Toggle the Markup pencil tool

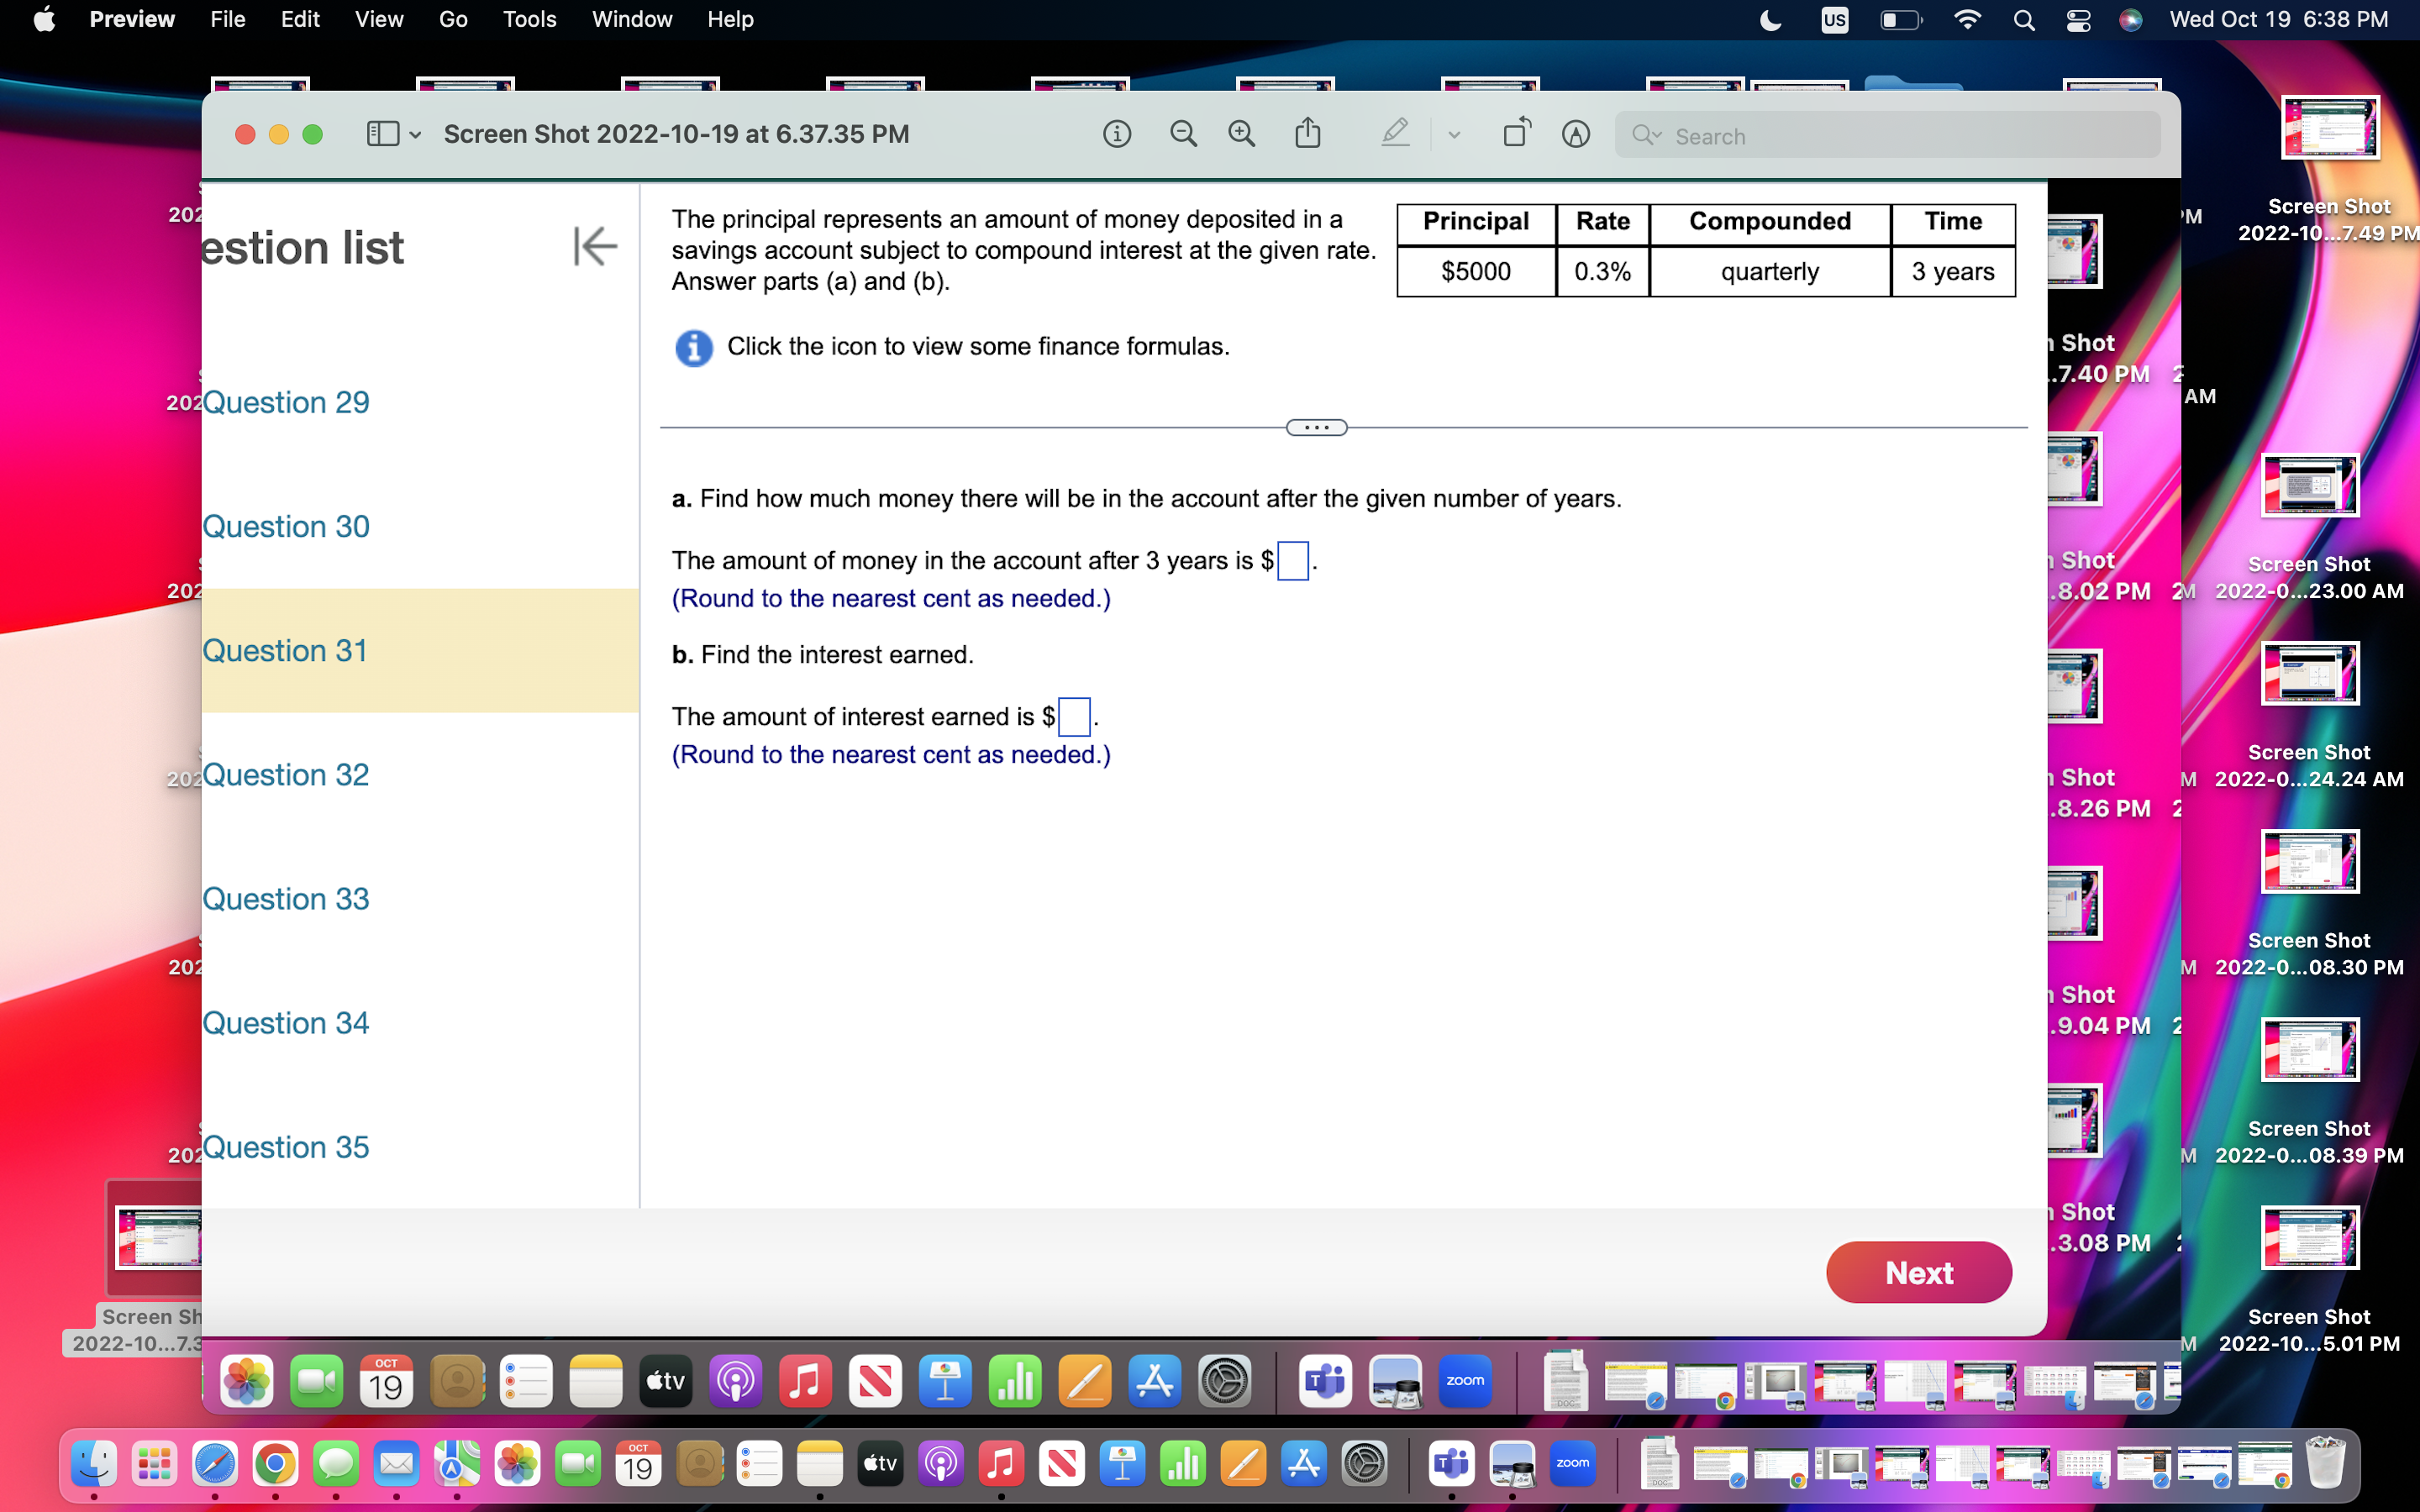(x=1395, y=134)
